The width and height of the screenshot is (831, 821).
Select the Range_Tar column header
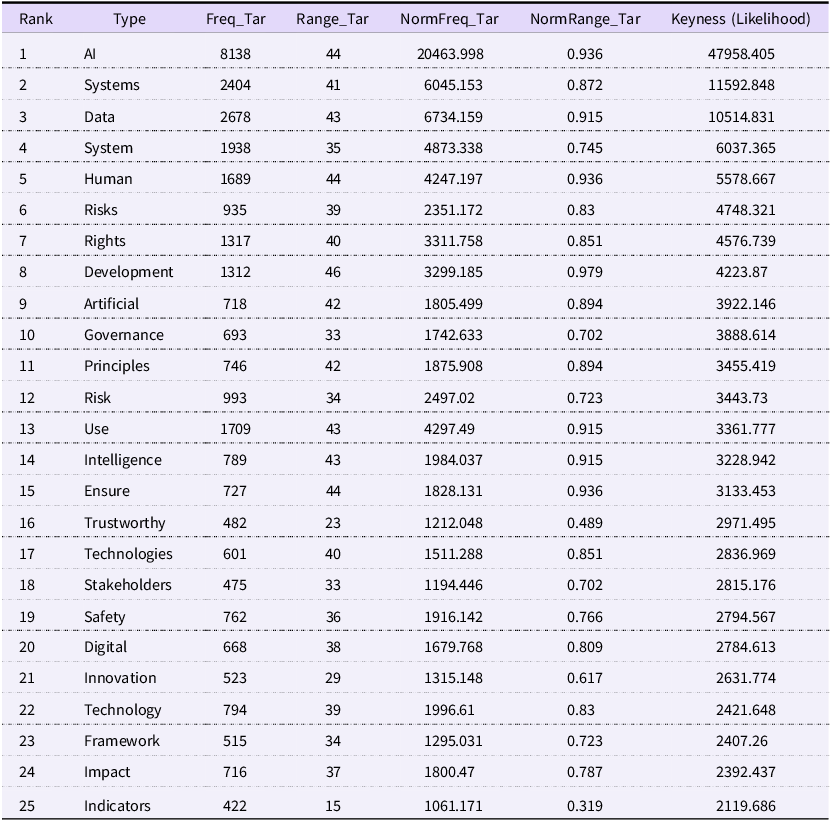pos(332,19)
